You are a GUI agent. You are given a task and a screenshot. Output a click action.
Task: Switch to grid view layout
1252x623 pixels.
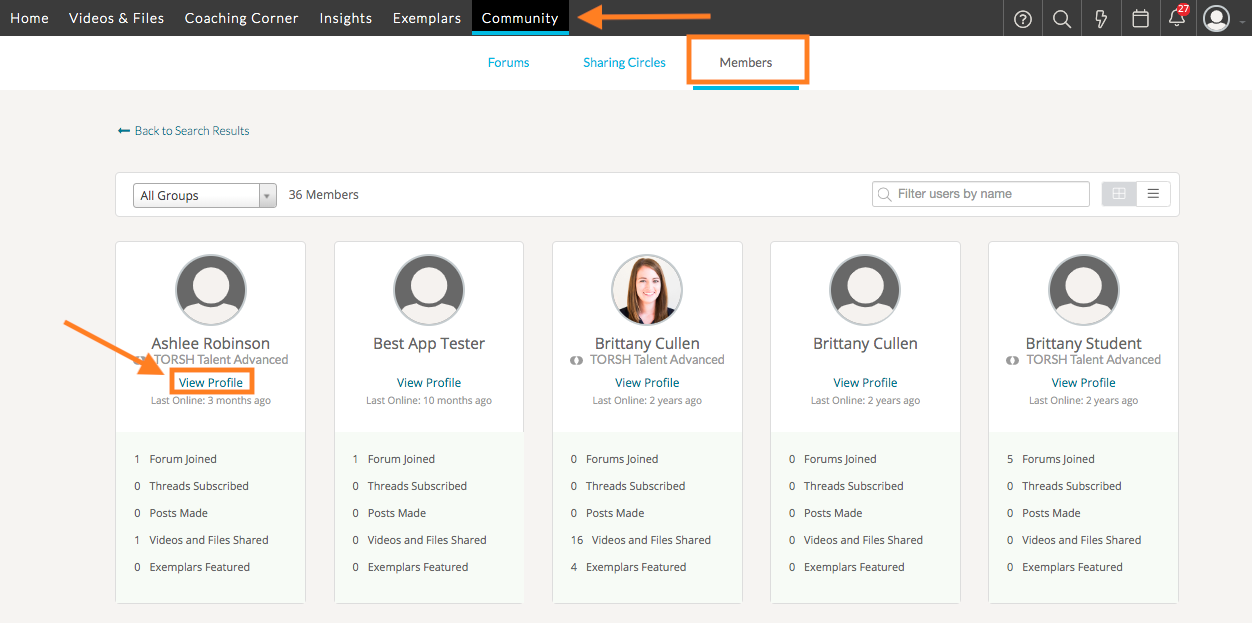pyautogui.click(x=1119, y=194)
